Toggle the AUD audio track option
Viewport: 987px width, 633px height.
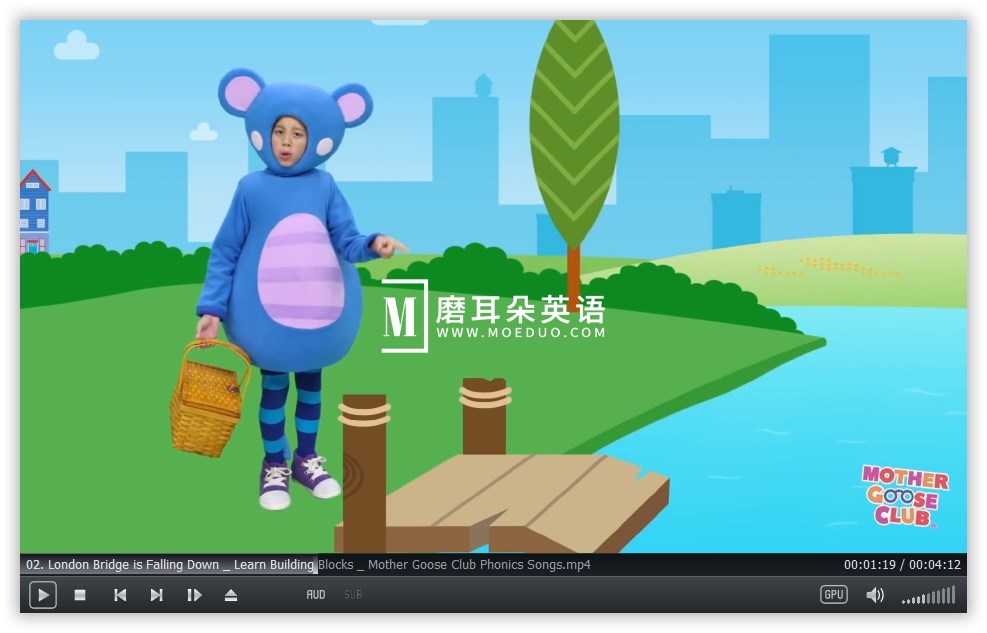pyautogui.click(x=315, y=594)
